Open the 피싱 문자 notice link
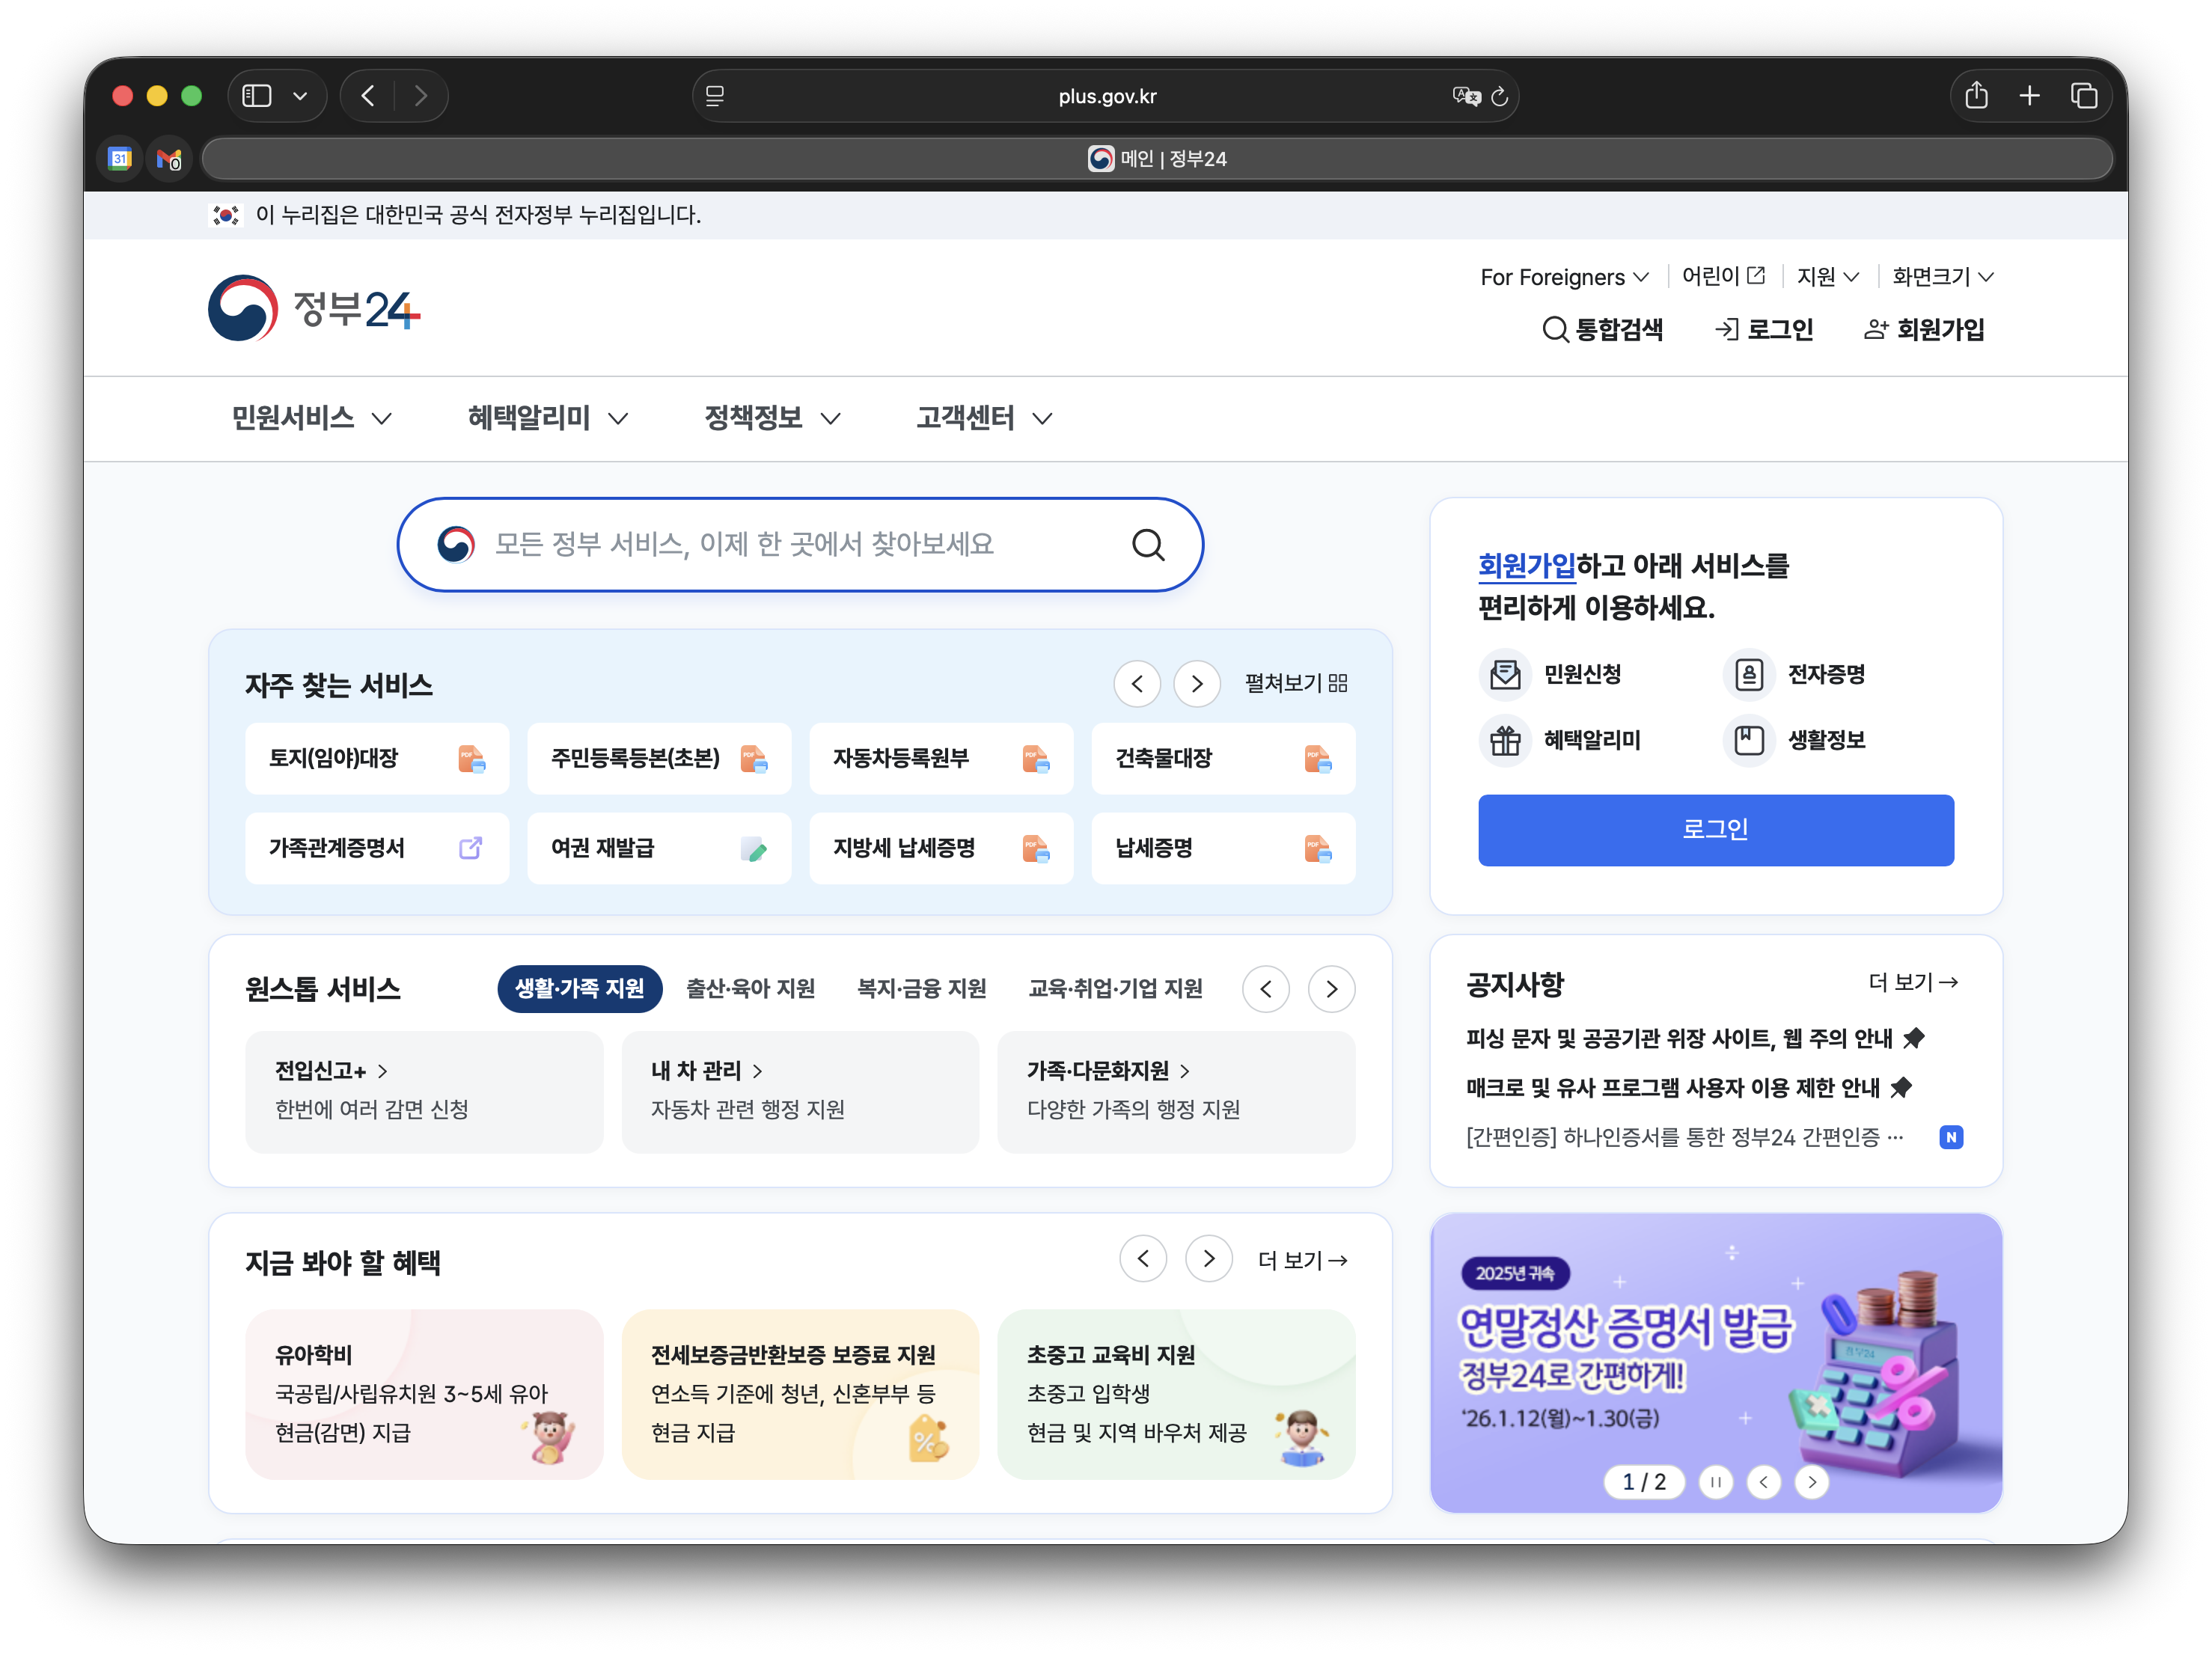The width and height of the screenshot is (2212, 1655). point(1679,1039)
